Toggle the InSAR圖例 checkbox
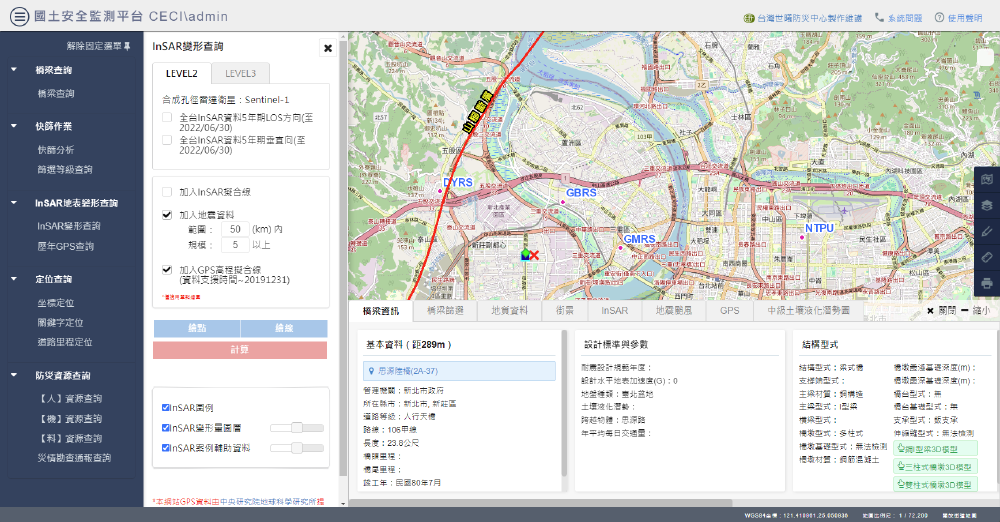This screenshot has width=1000, height=522. pos(166,408)
